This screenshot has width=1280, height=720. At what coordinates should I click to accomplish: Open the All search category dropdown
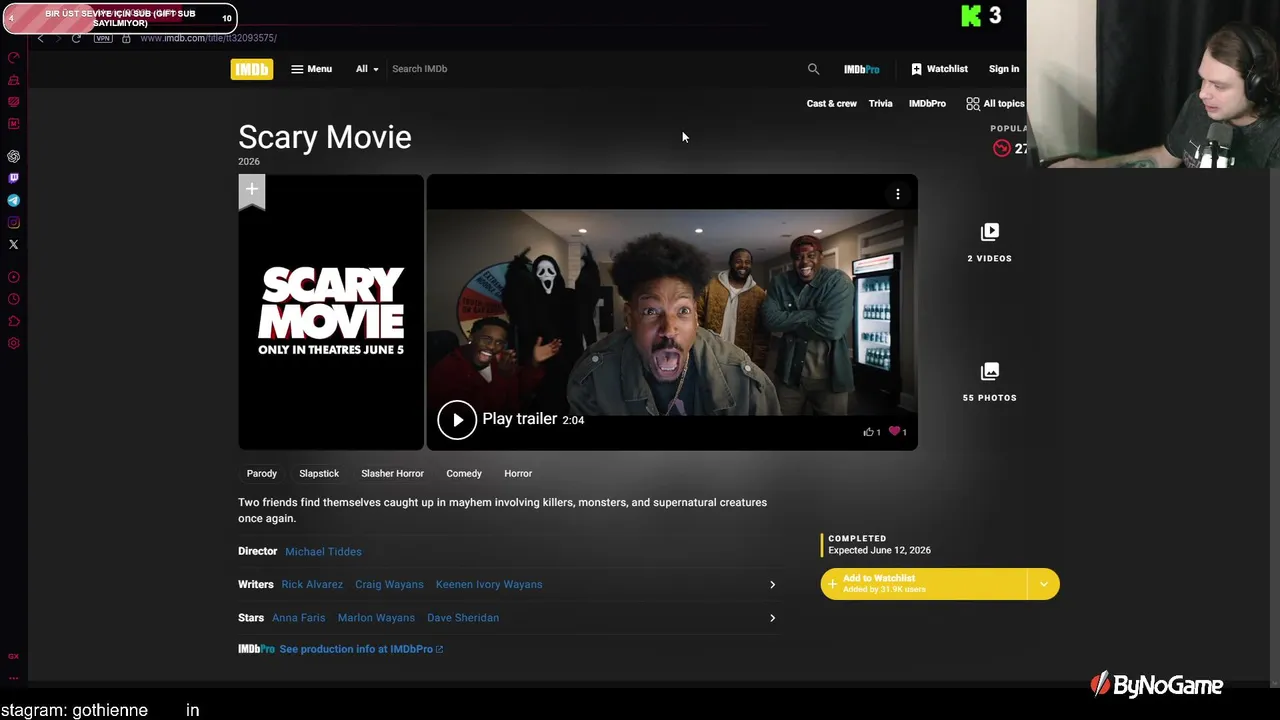[x=367, y=69]
